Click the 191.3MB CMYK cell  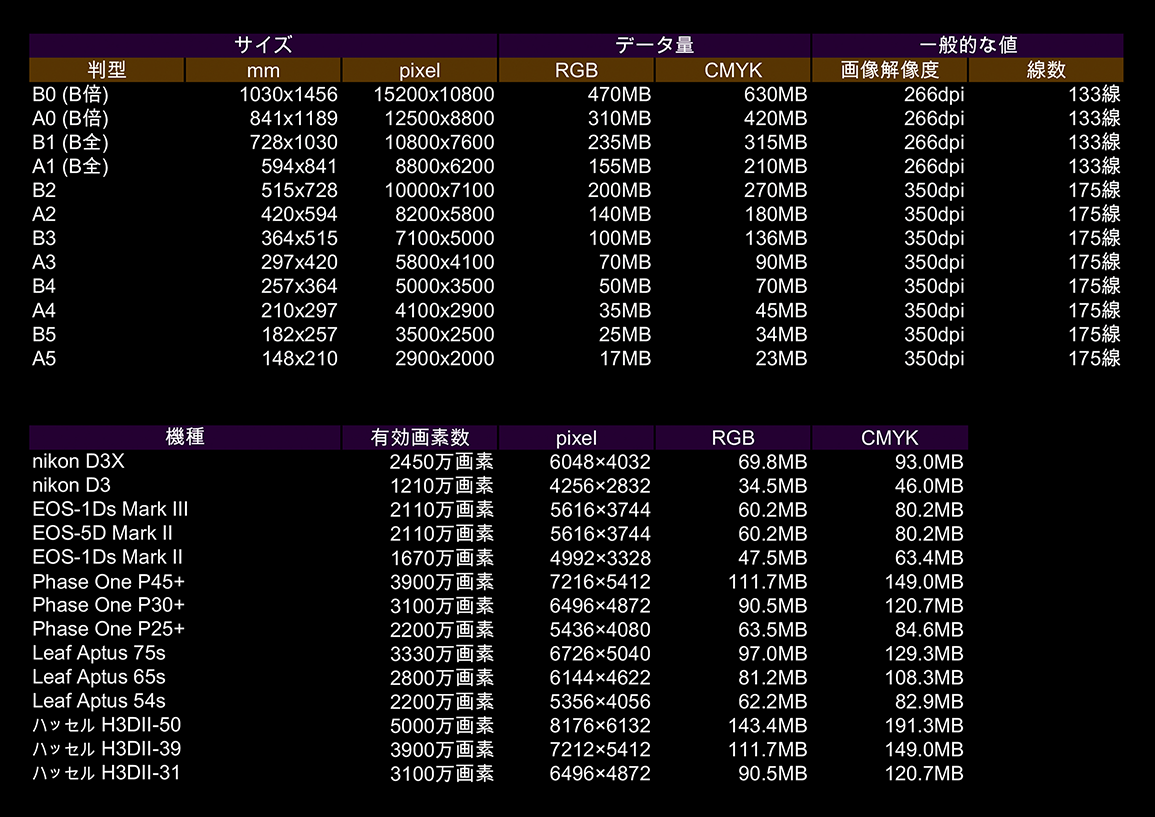(x=924, y=726)
